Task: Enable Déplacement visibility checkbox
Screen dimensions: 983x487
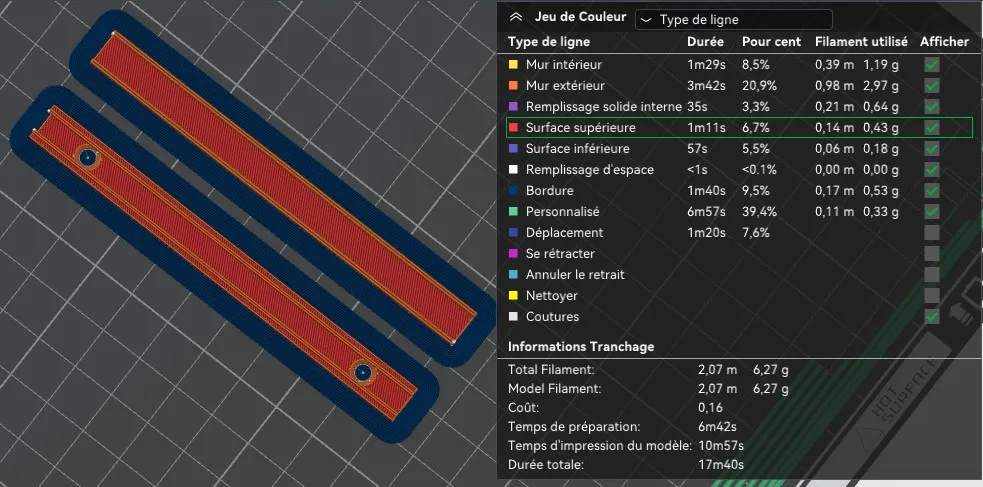Action: point(932,233)
